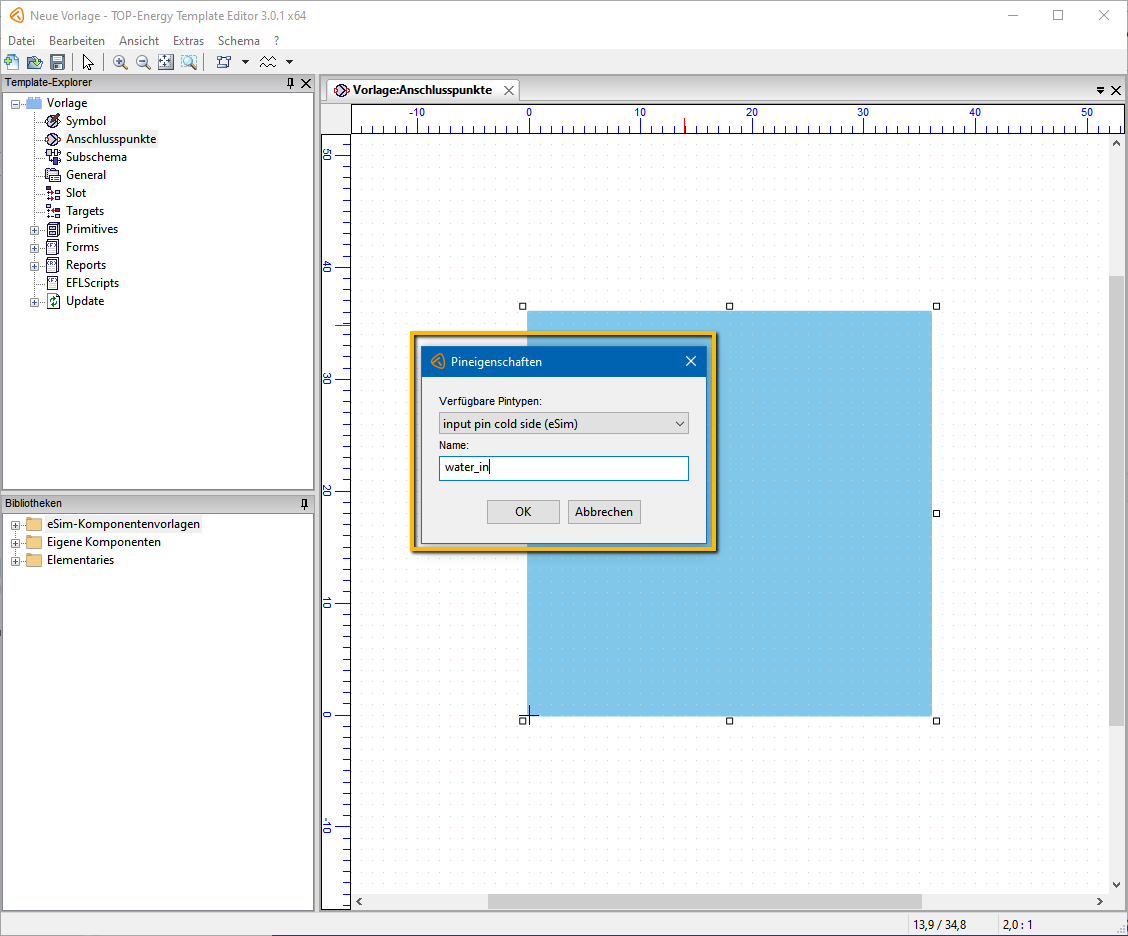
Task: Expand Eigene Komponenten library folder
Action: pos(15,543)
